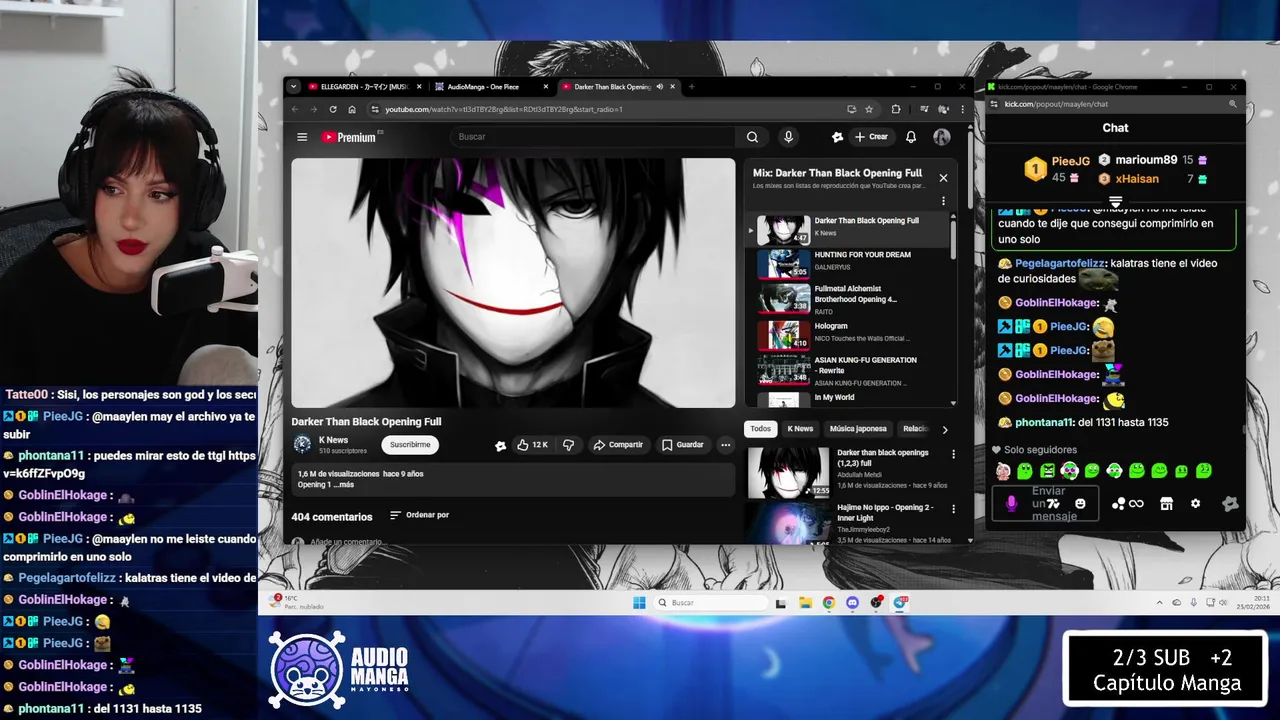This screenshot has width=1280, height=720.
Task: Open Darker than black openings thumbnail
Action: click(x=789, y=472)
